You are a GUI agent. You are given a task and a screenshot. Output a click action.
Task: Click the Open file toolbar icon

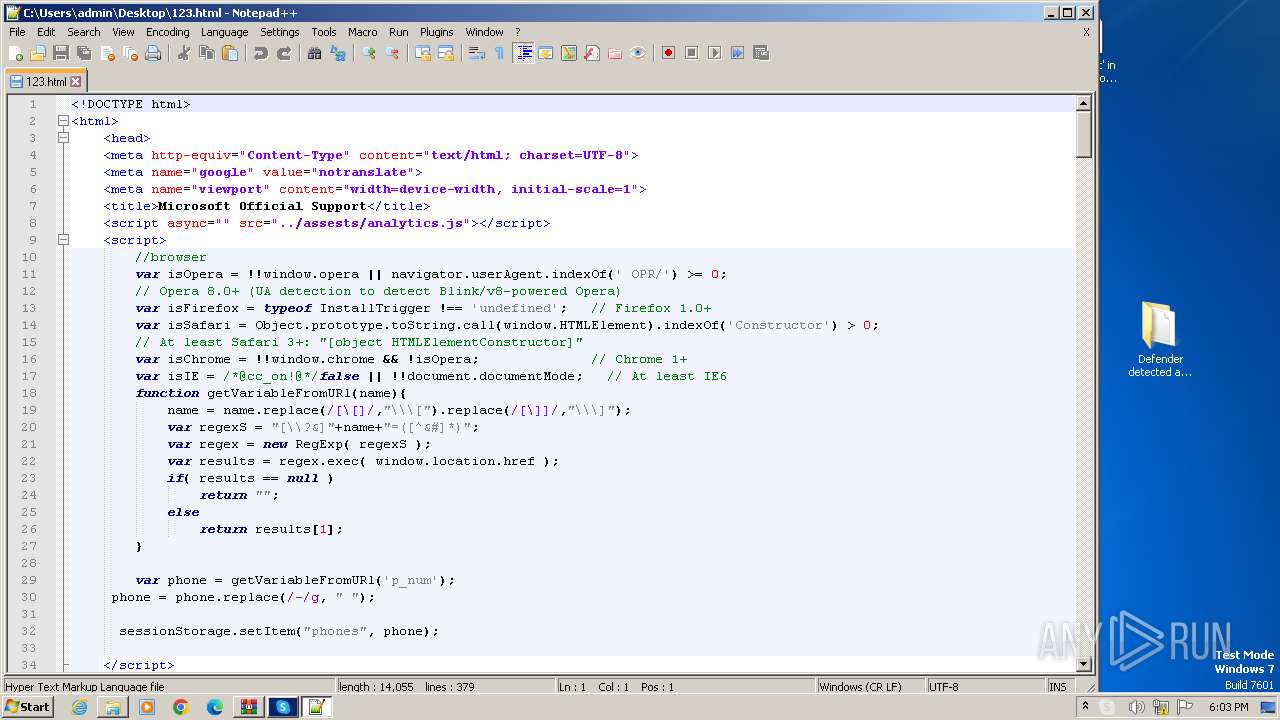pyautogui.click(x=38, y=53)
